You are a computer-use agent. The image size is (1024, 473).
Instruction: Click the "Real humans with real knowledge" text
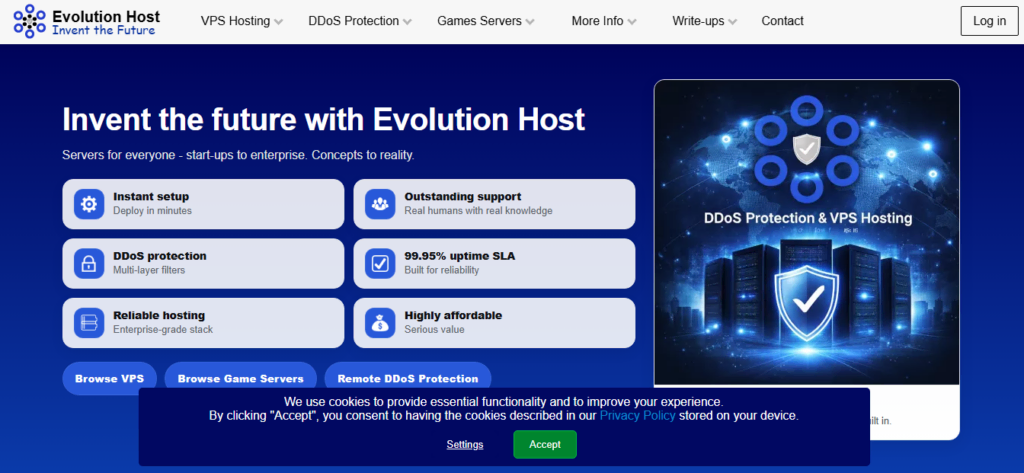tap(478, 211)
